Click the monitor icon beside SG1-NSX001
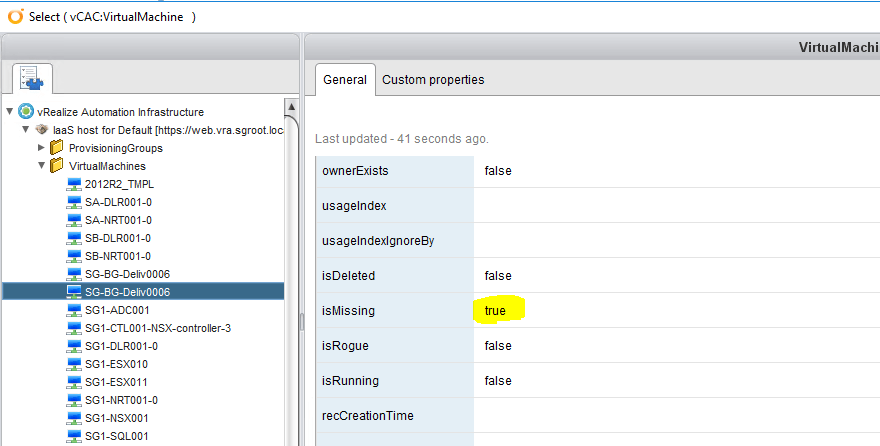The image size is (880, 446). [x=74, y=418]
